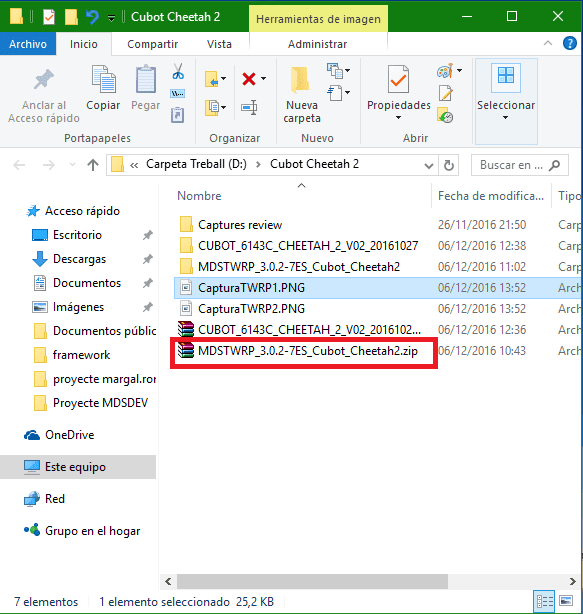This screenshot has height=614, width=583.
Task: Unpin Escritorio from quick access
Action: 148,235
